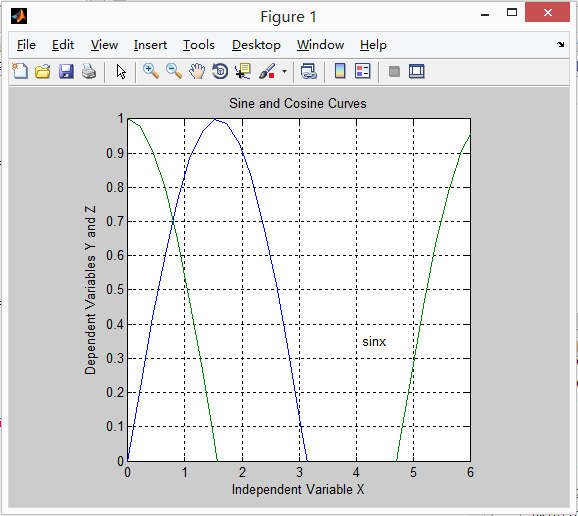
Task: Select the Edit Plot arrow tool
Action: 121,71
